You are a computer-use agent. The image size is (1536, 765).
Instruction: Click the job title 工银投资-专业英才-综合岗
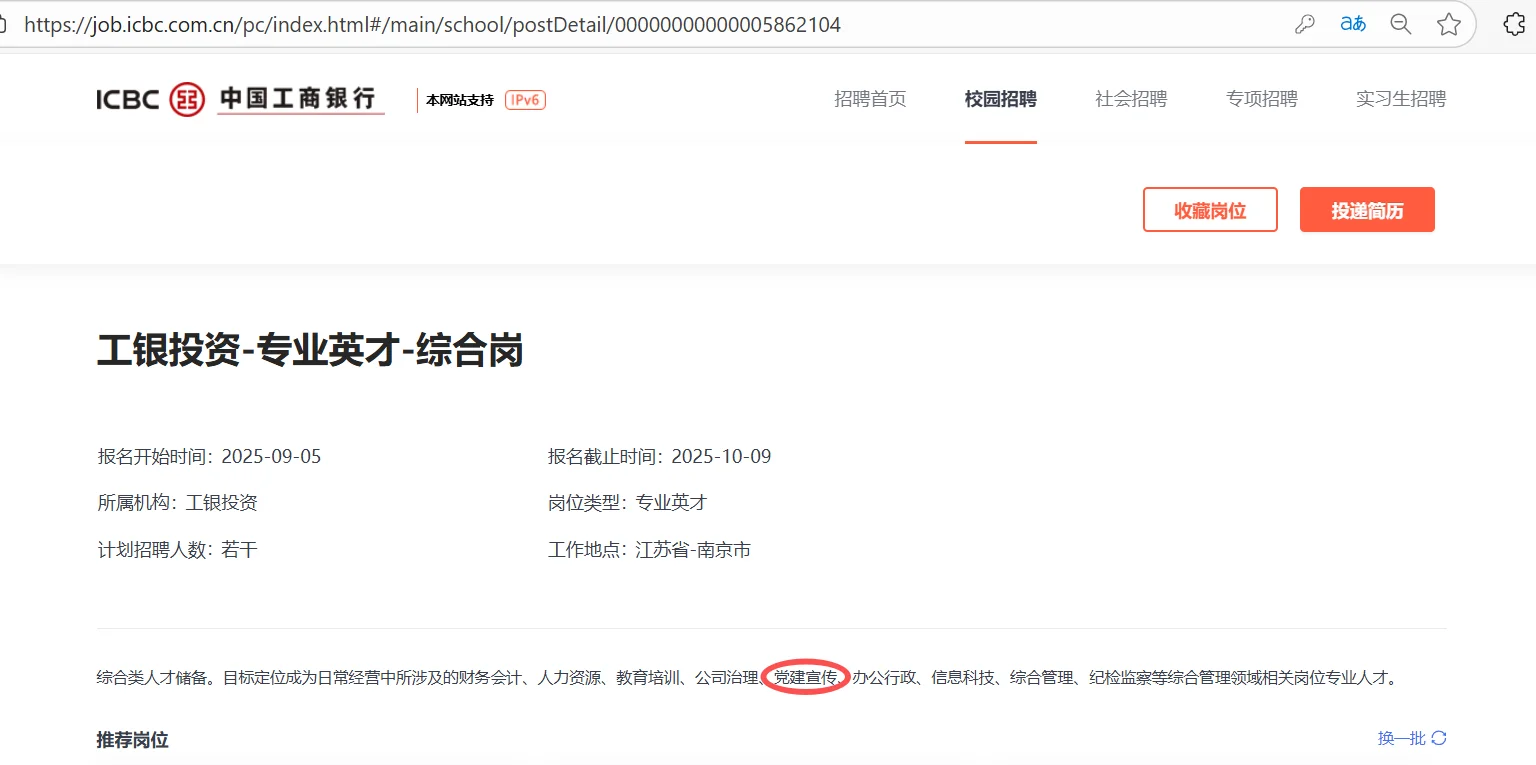tap(310, 351)
